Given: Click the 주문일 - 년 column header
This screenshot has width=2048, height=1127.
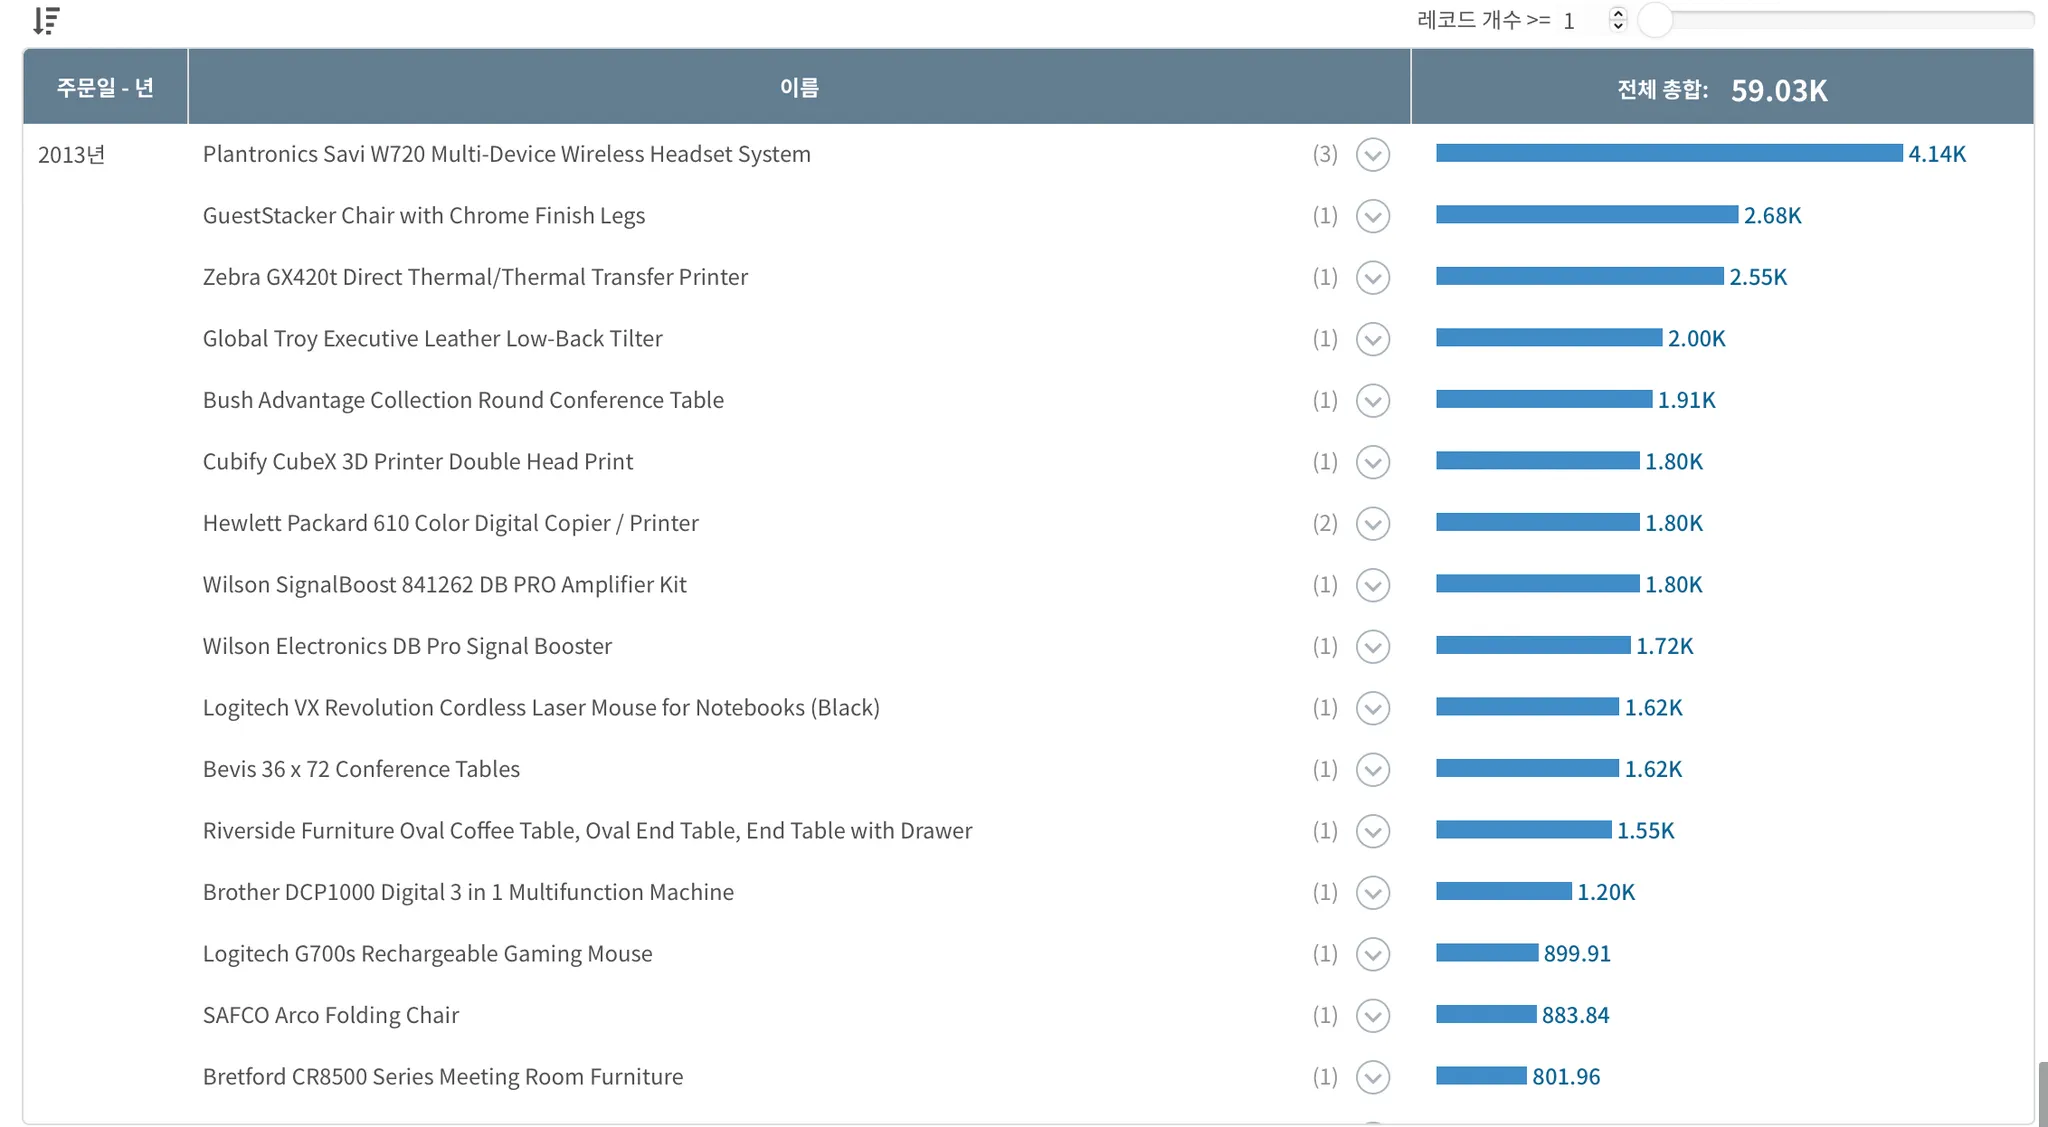Looking at the screenshot, I should coord(105,88).
